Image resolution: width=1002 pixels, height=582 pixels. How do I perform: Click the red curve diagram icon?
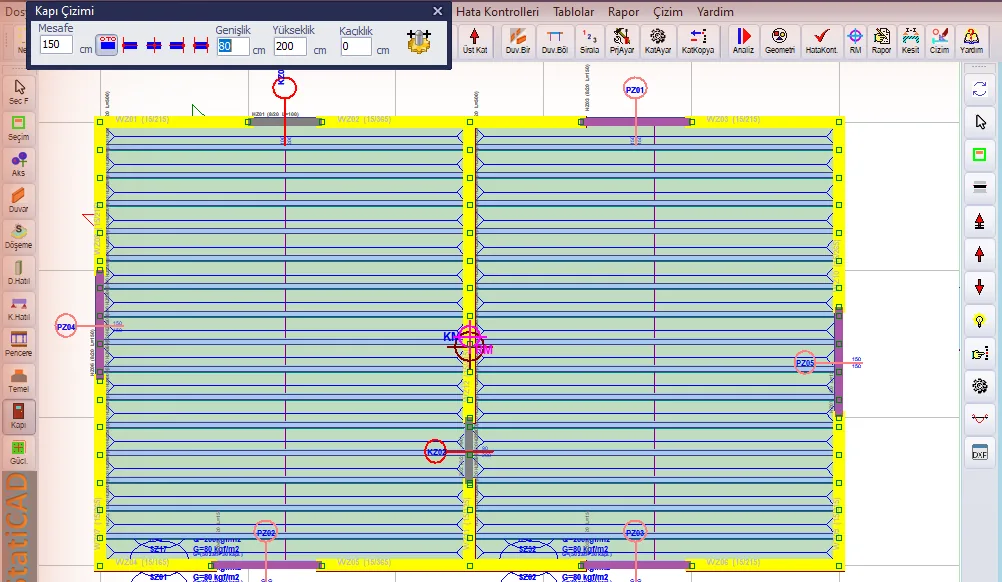980,419
